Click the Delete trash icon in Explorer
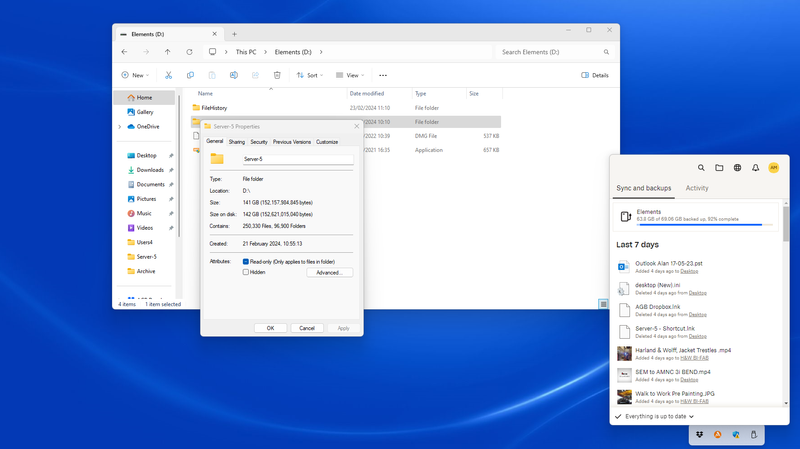This screenshot has width=800, height=449. [x=277, y=75]
